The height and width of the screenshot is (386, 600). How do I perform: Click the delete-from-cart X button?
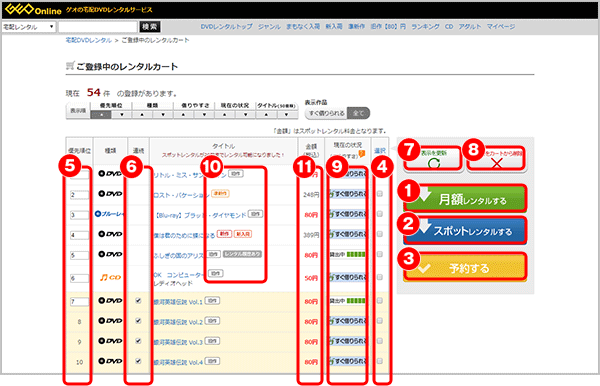click(497, 159)
